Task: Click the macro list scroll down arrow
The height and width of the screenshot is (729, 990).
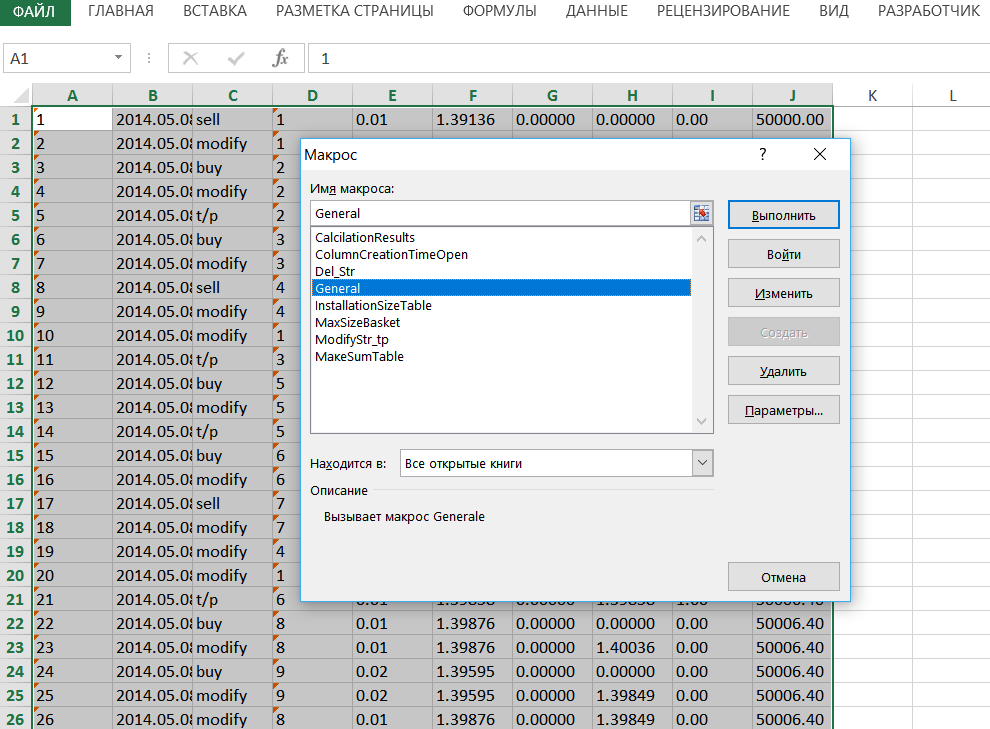Action: 701,421
